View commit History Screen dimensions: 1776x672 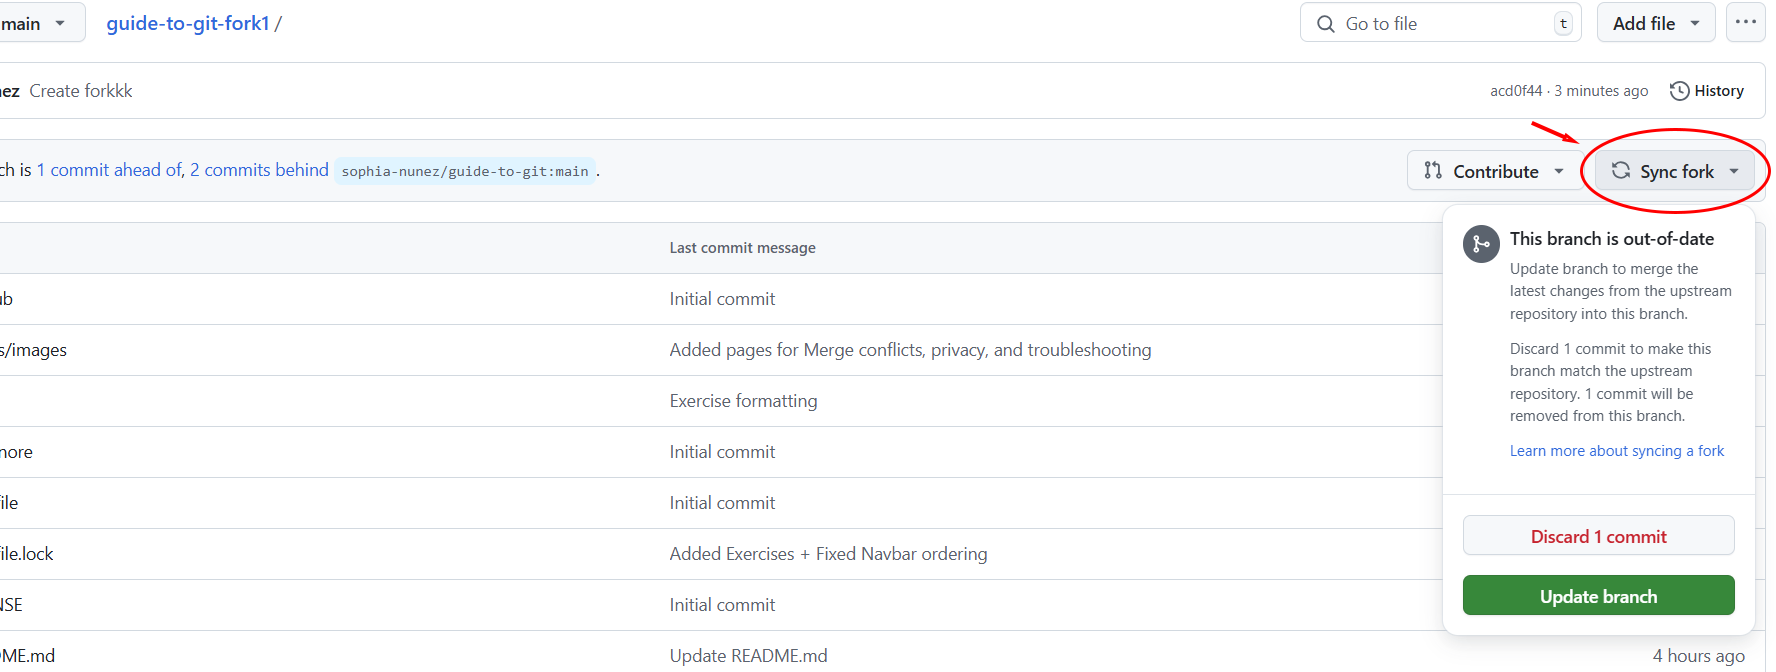pos(1707,91)
